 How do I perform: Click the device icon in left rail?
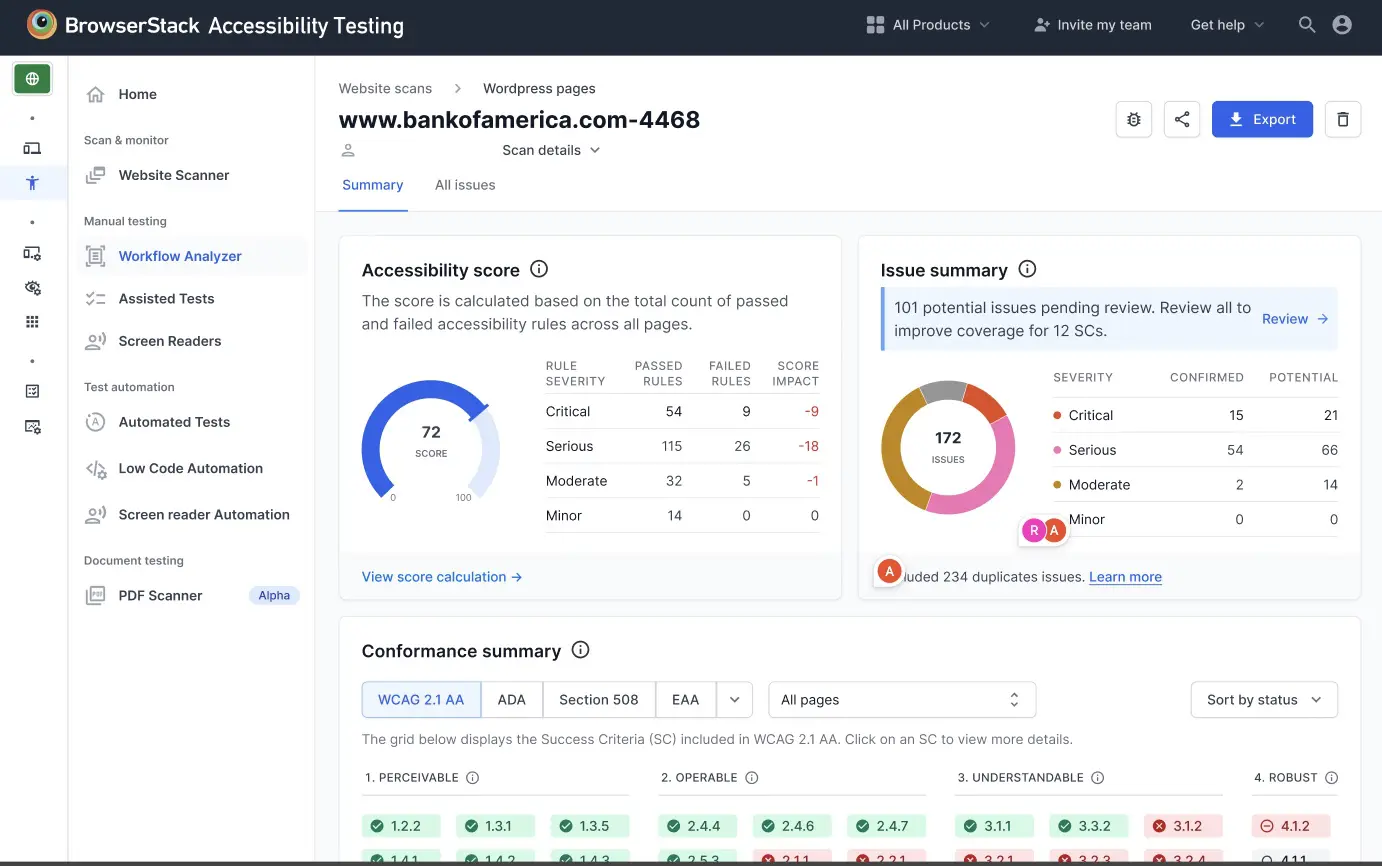pyautogui.click(x=32, y=148)
